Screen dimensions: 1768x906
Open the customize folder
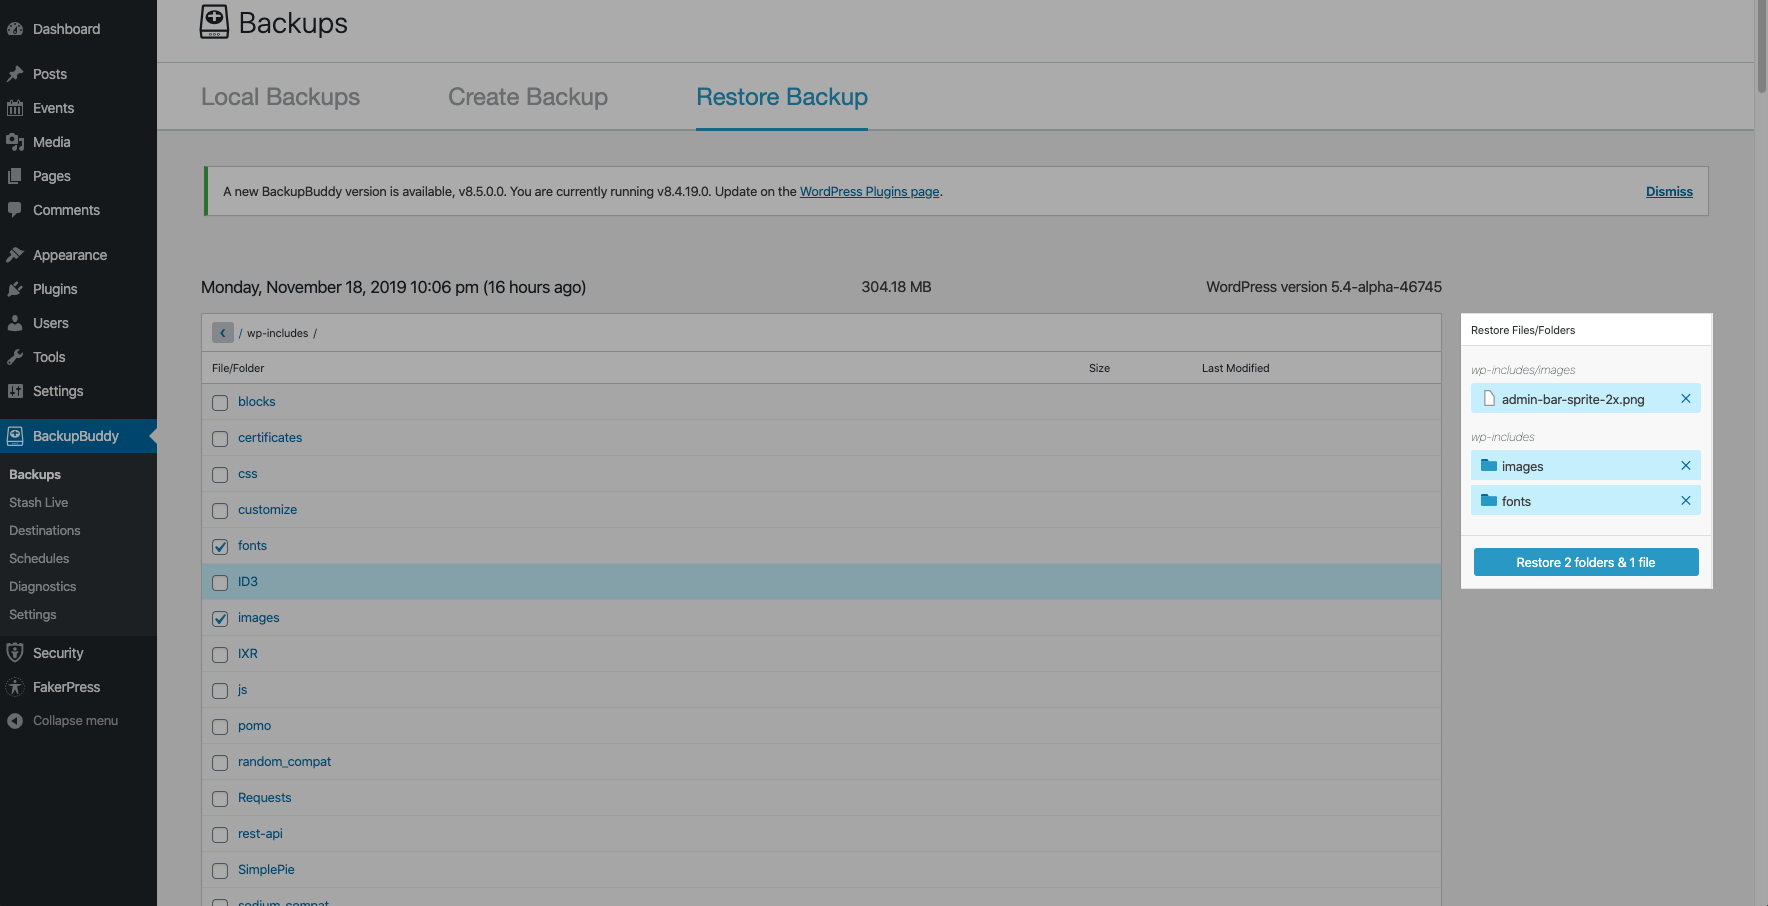coord(267,509)
